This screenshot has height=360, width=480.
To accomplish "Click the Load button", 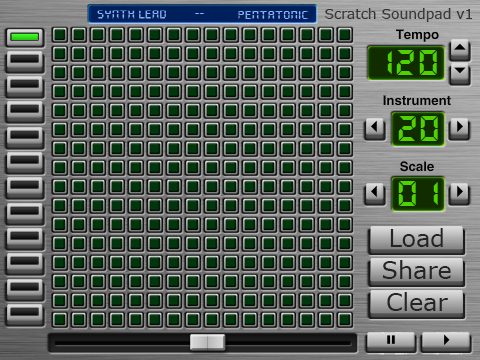I will click(416, 240).
